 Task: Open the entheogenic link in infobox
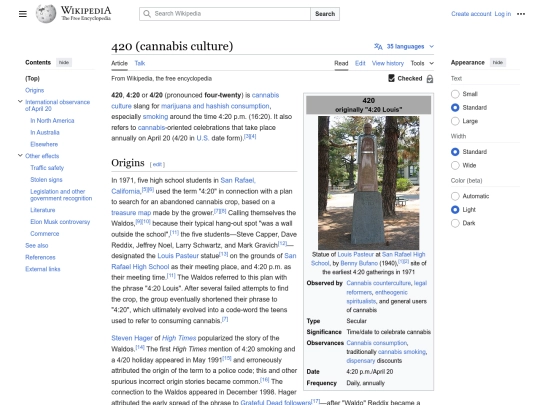pyautogui.click(x=391, y=292)
